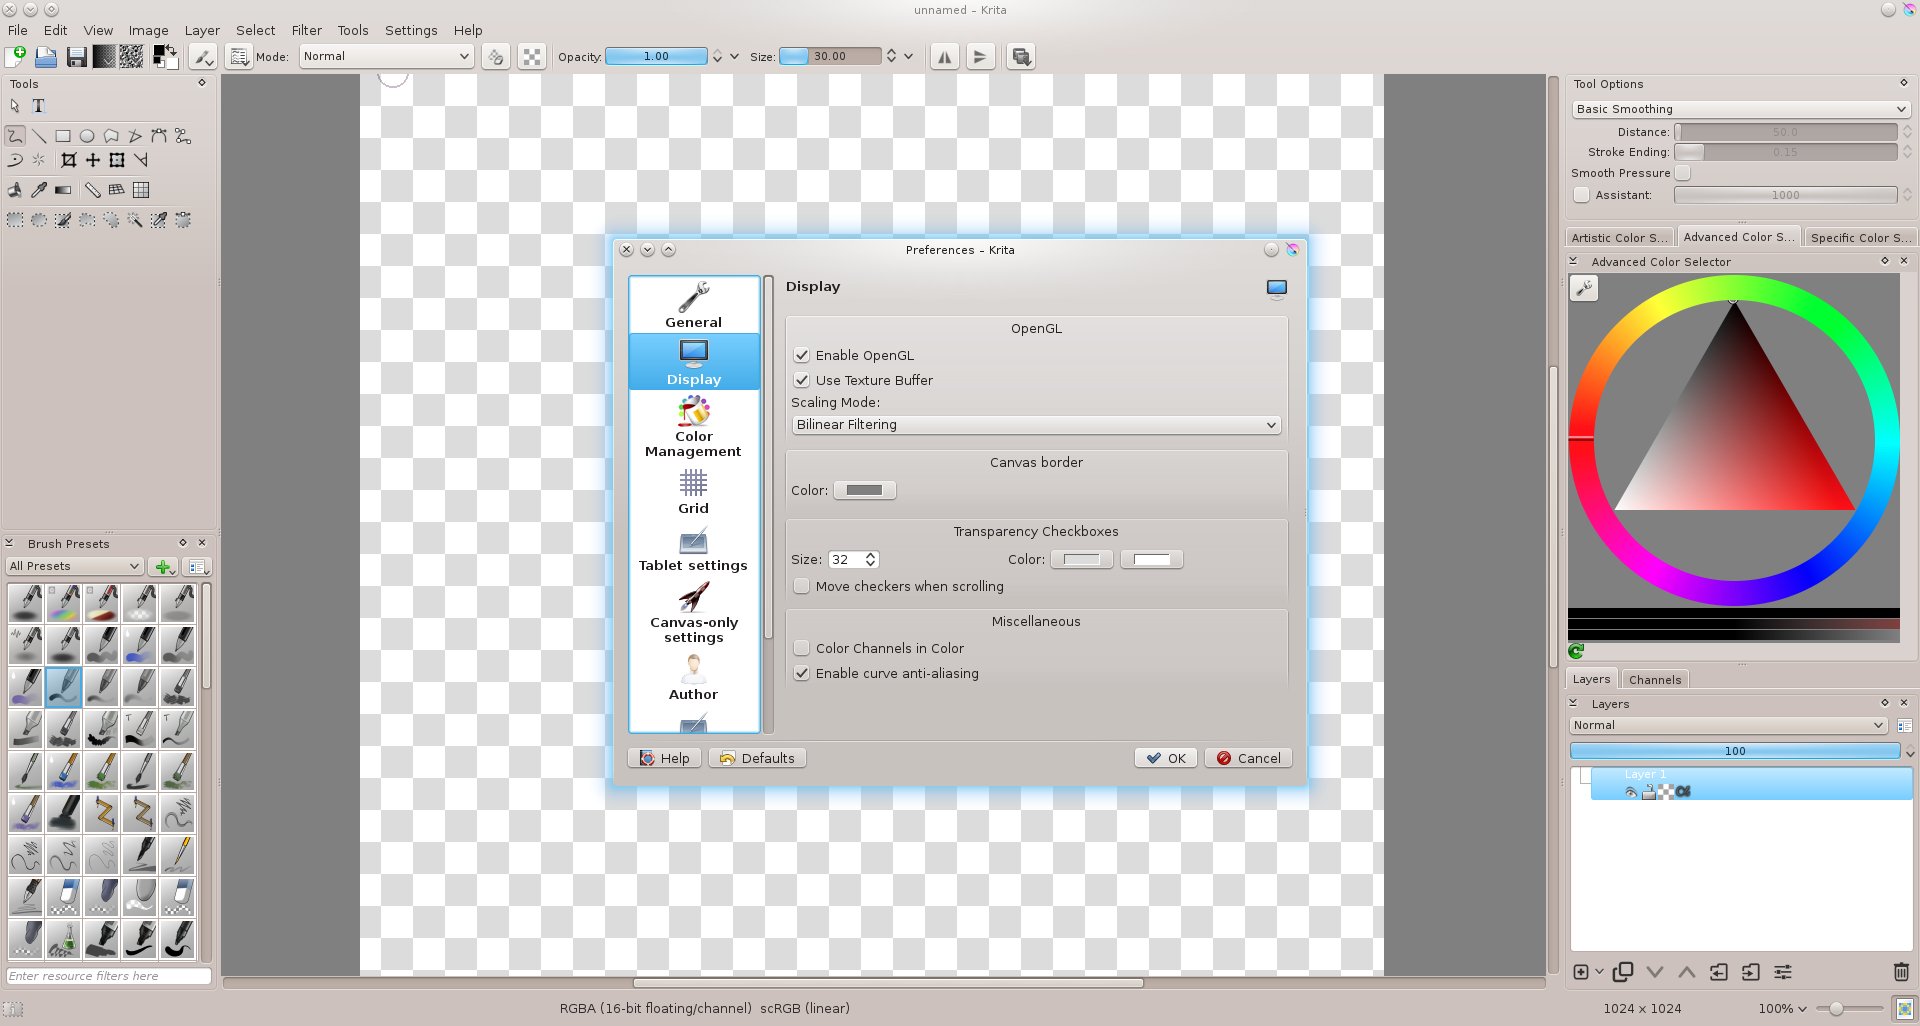The image size is (1920, 1026).
Task: Uncheck Enable OpenGL checkbox
Action: [802, 355]
